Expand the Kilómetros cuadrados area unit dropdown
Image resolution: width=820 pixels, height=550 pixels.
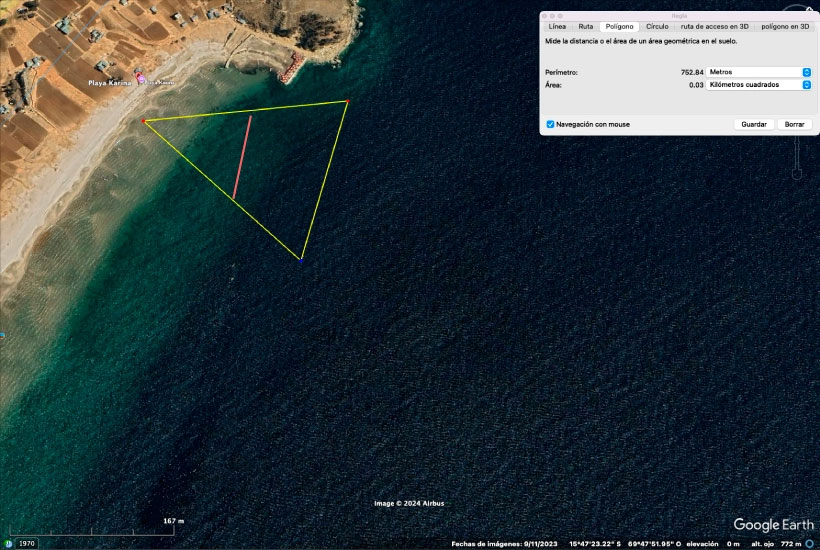pyautogui.click(x=758, y=85)
